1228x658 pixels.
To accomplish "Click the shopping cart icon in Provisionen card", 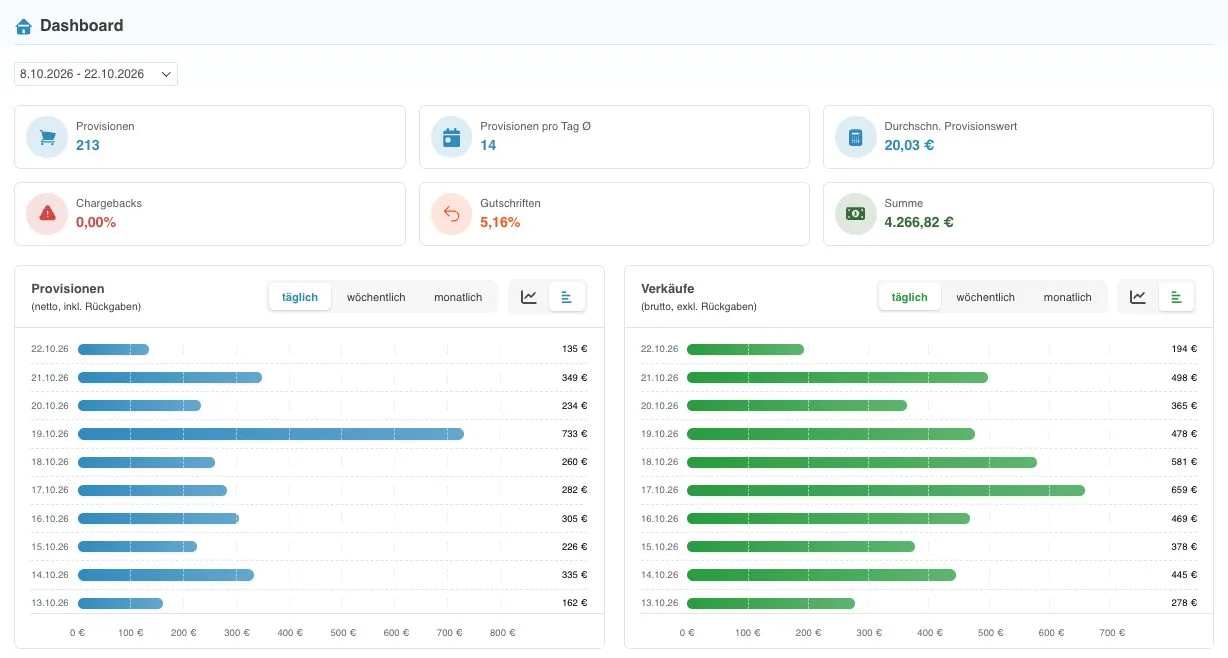I will coord(47,137).
